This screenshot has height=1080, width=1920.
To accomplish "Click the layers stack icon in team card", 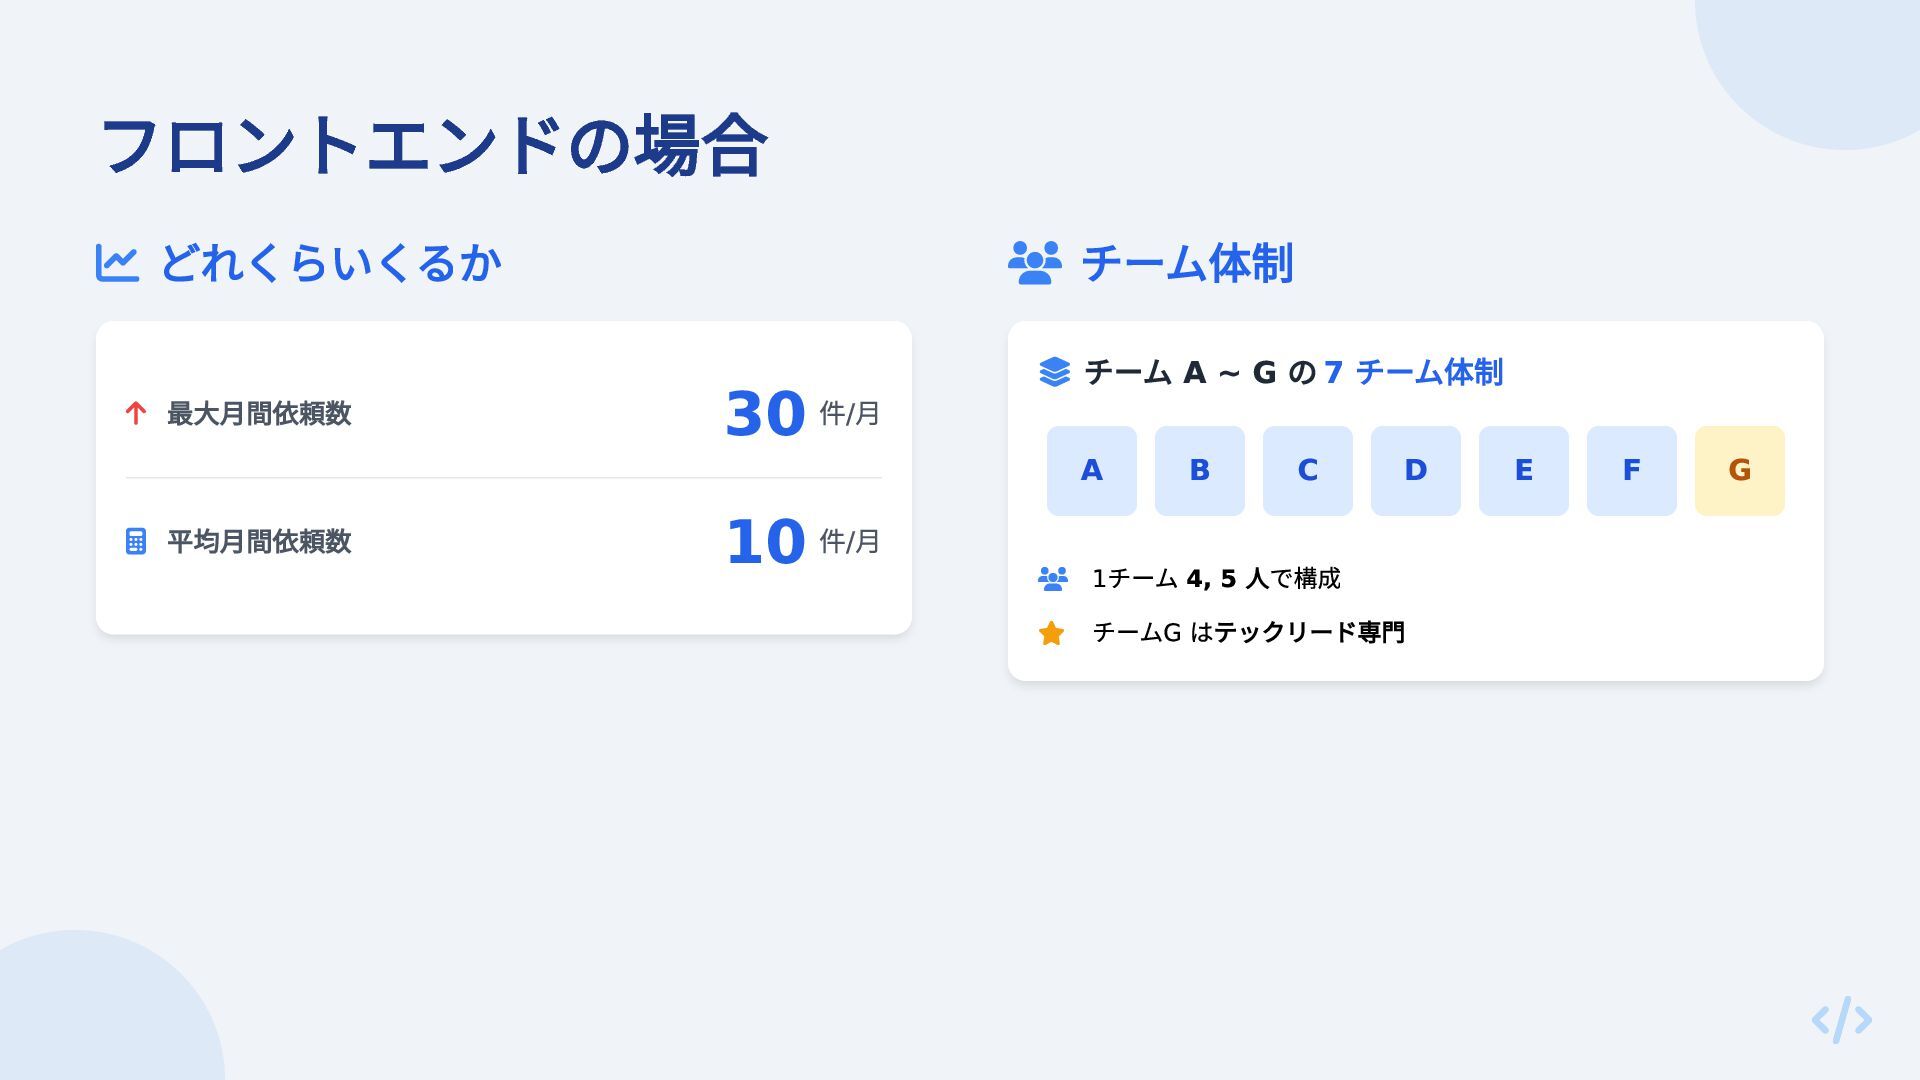I will coord(1054,372).
